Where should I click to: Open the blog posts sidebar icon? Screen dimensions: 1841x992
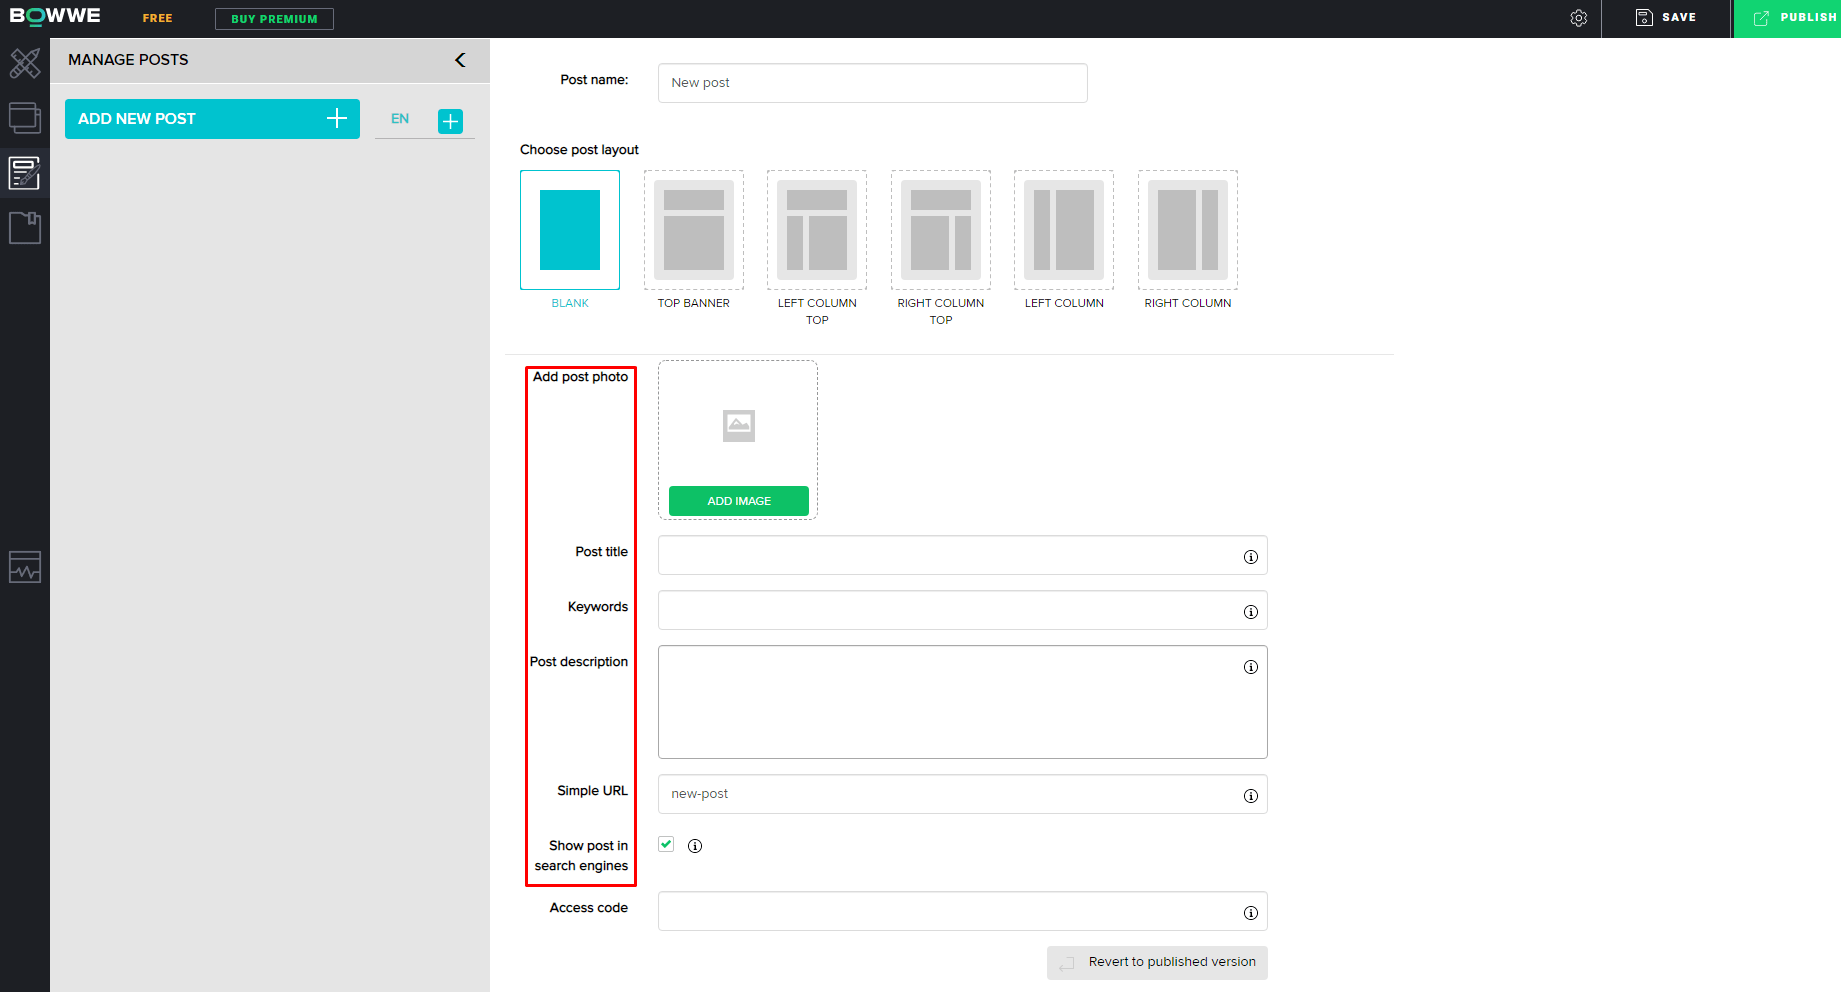(x=25, y=173)
